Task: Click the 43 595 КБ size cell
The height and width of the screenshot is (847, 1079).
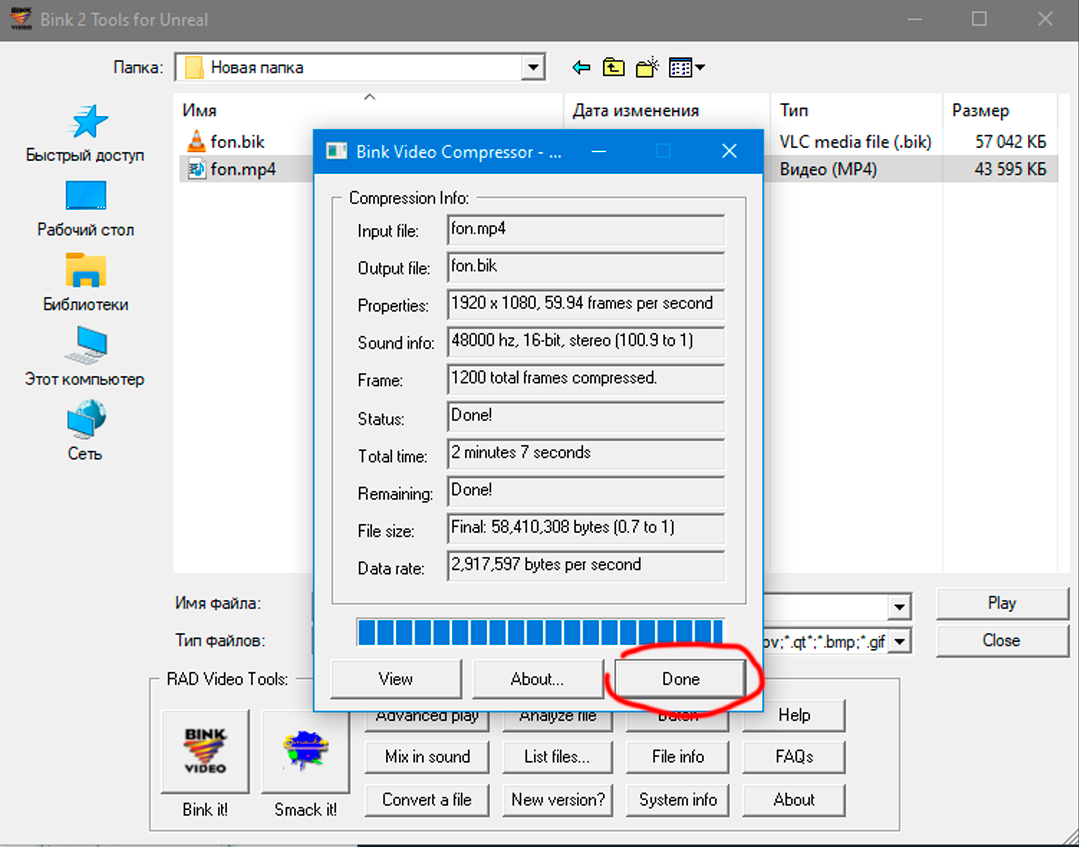Action: click(x=1010, y=169)
